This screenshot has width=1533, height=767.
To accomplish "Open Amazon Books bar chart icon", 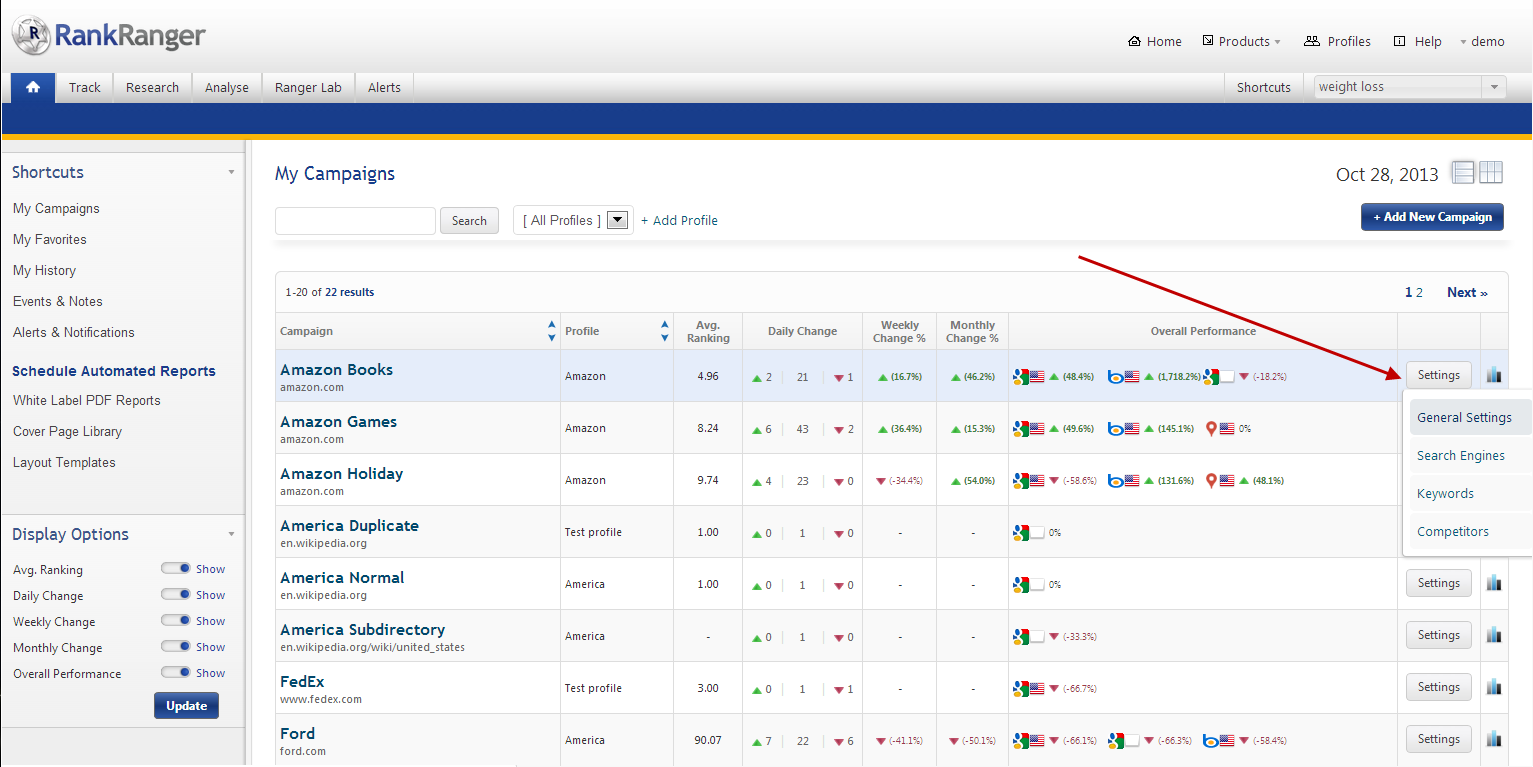I will coord(1494,375).
